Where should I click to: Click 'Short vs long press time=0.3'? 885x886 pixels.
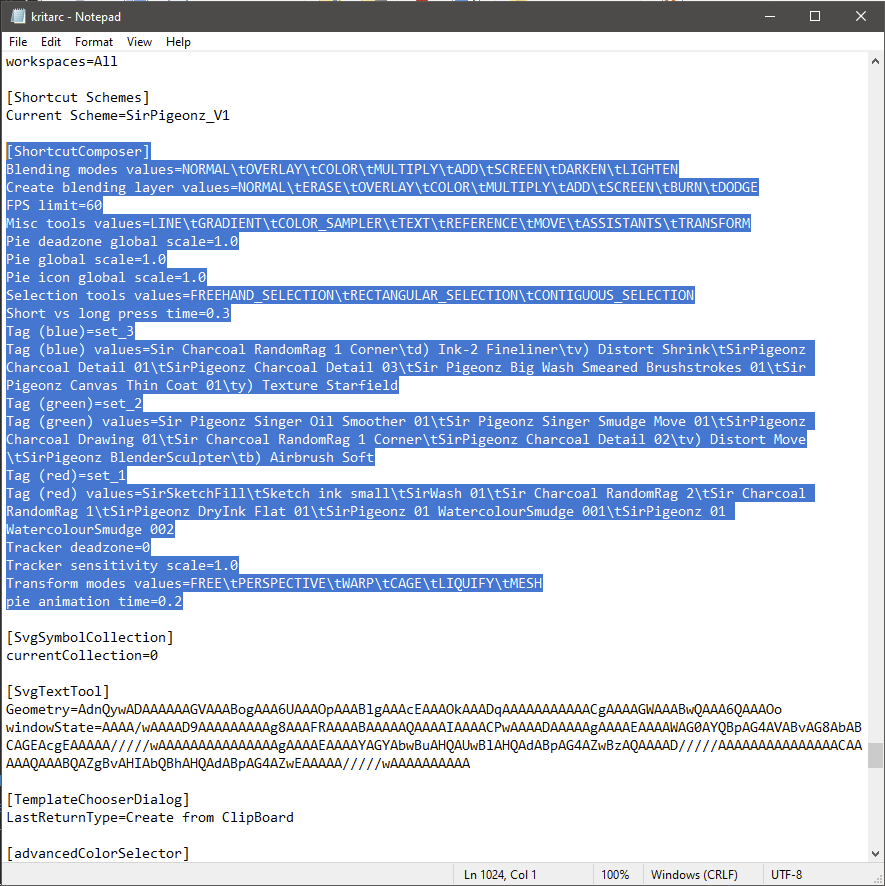click(x=118, y=314)
